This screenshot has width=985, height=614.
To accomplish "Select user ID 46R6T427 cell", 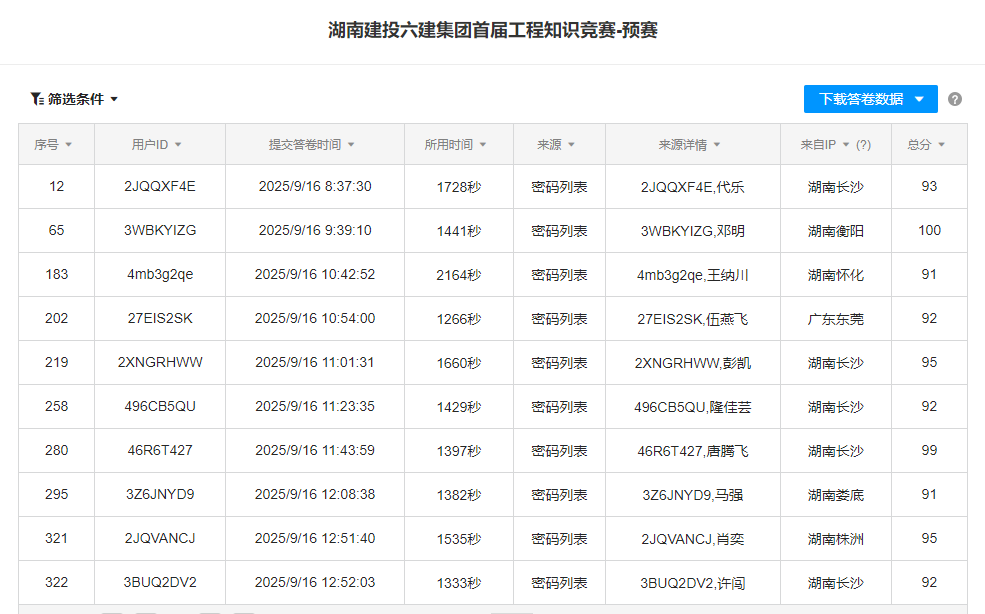I will click(x=160, y=451).
